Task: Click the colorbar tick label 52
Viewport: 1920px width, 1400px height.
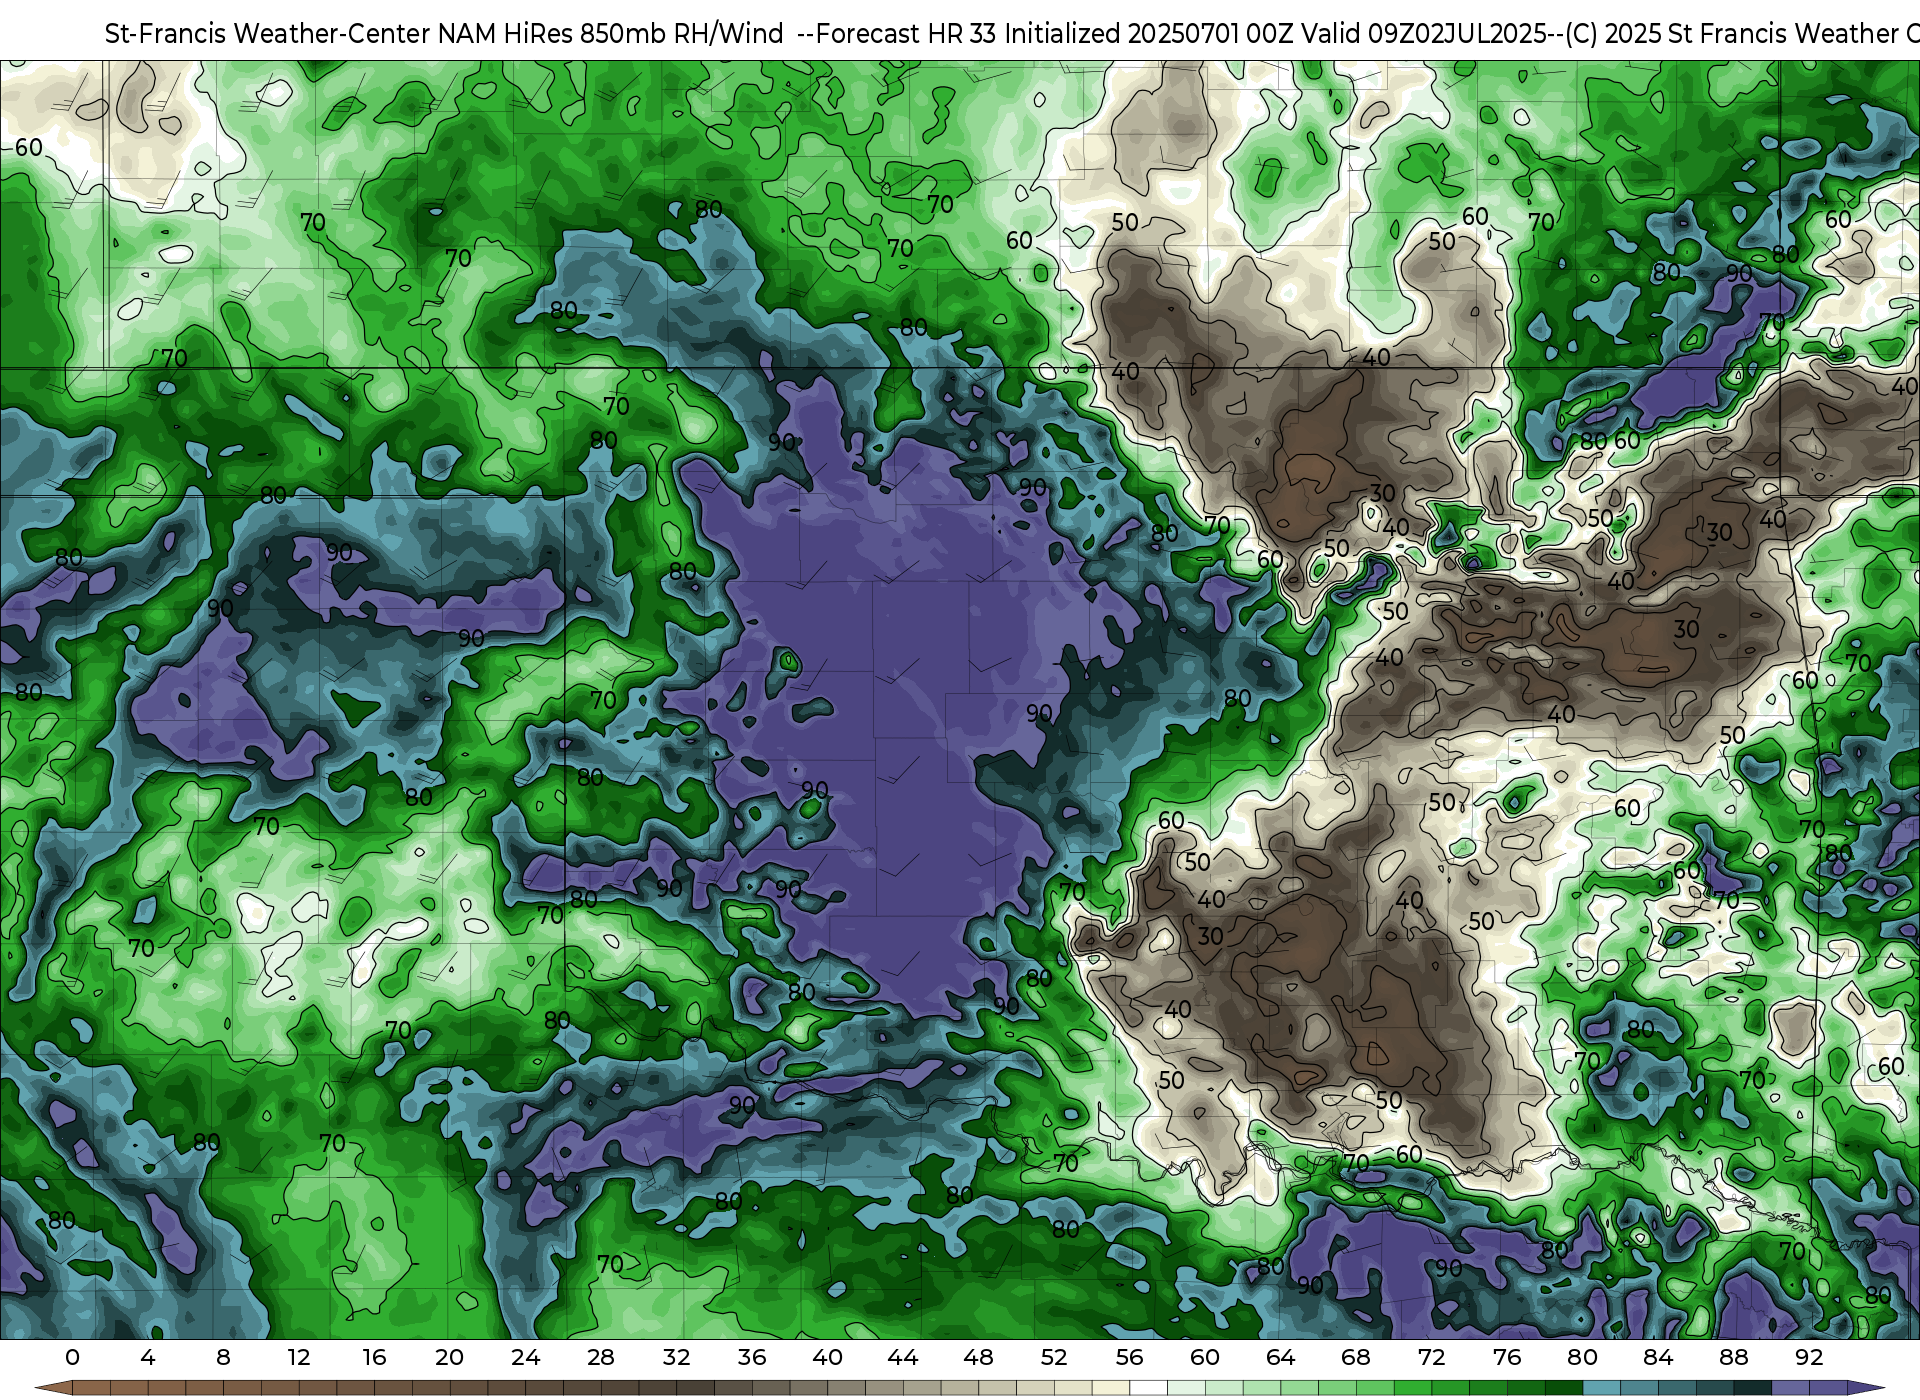Action: coord(1054,1357)
